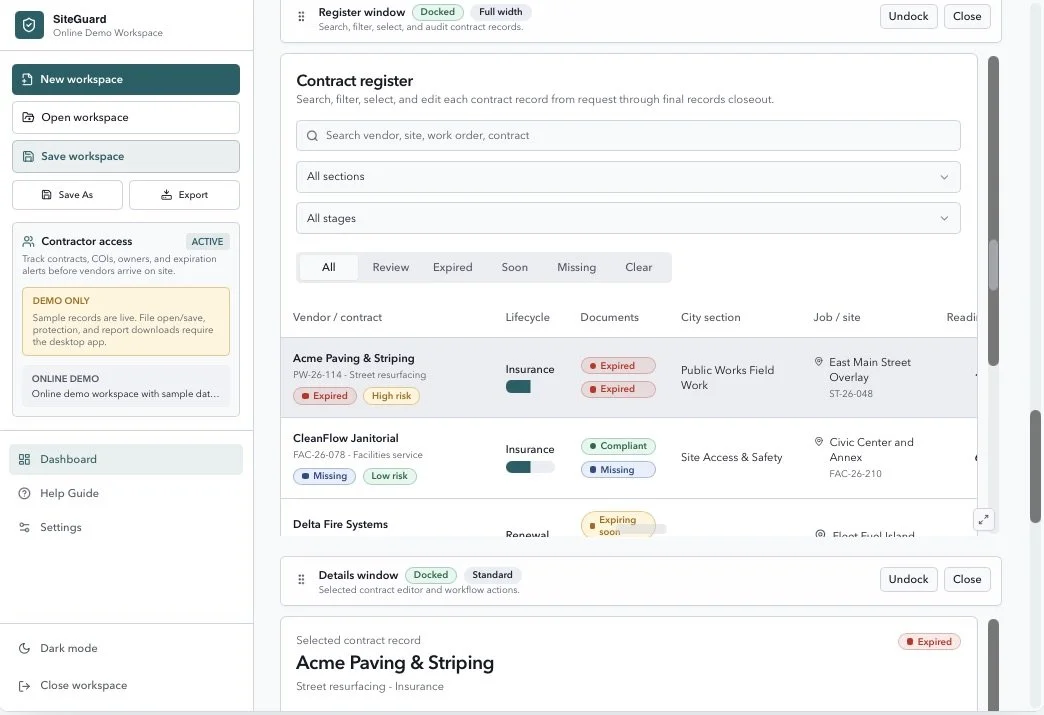
Task: Save the current workspace
Action: click(126, 156)
